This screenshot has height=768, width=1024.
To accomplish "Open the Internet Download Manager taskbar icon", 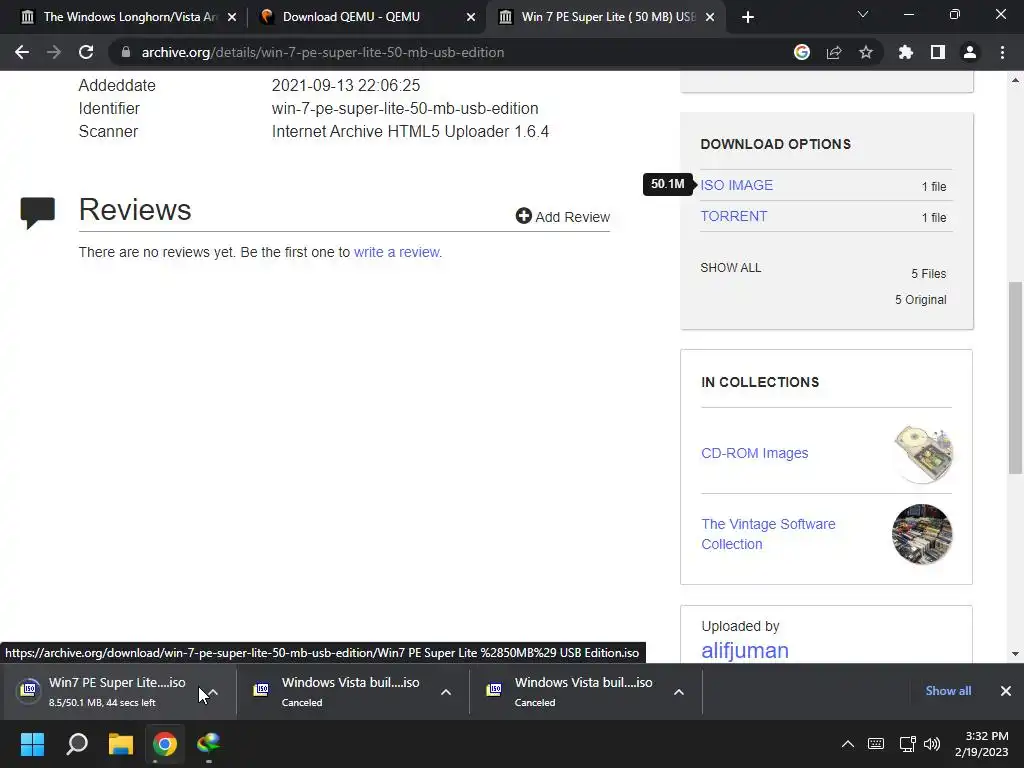I will [x=209, y=744].
